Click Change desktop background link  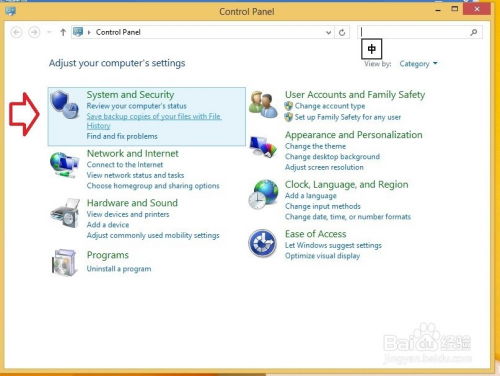(x=332, y=157)
